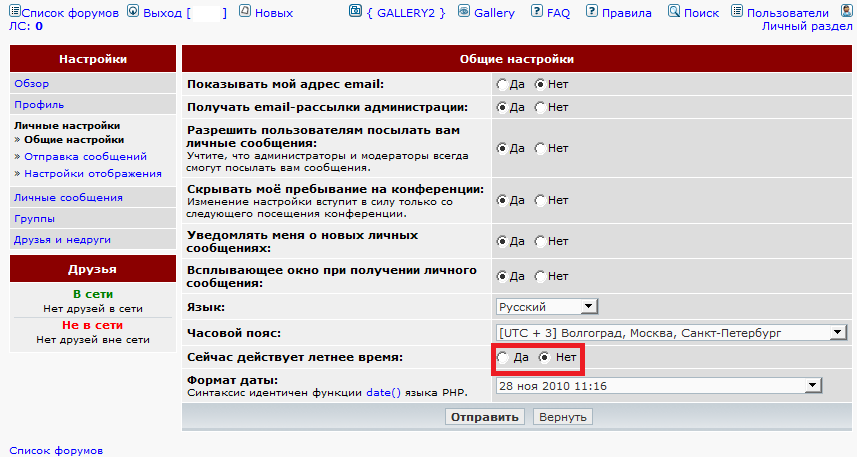Click the Gallery icon in header
The image size is (862, 460).
[464, 12]
